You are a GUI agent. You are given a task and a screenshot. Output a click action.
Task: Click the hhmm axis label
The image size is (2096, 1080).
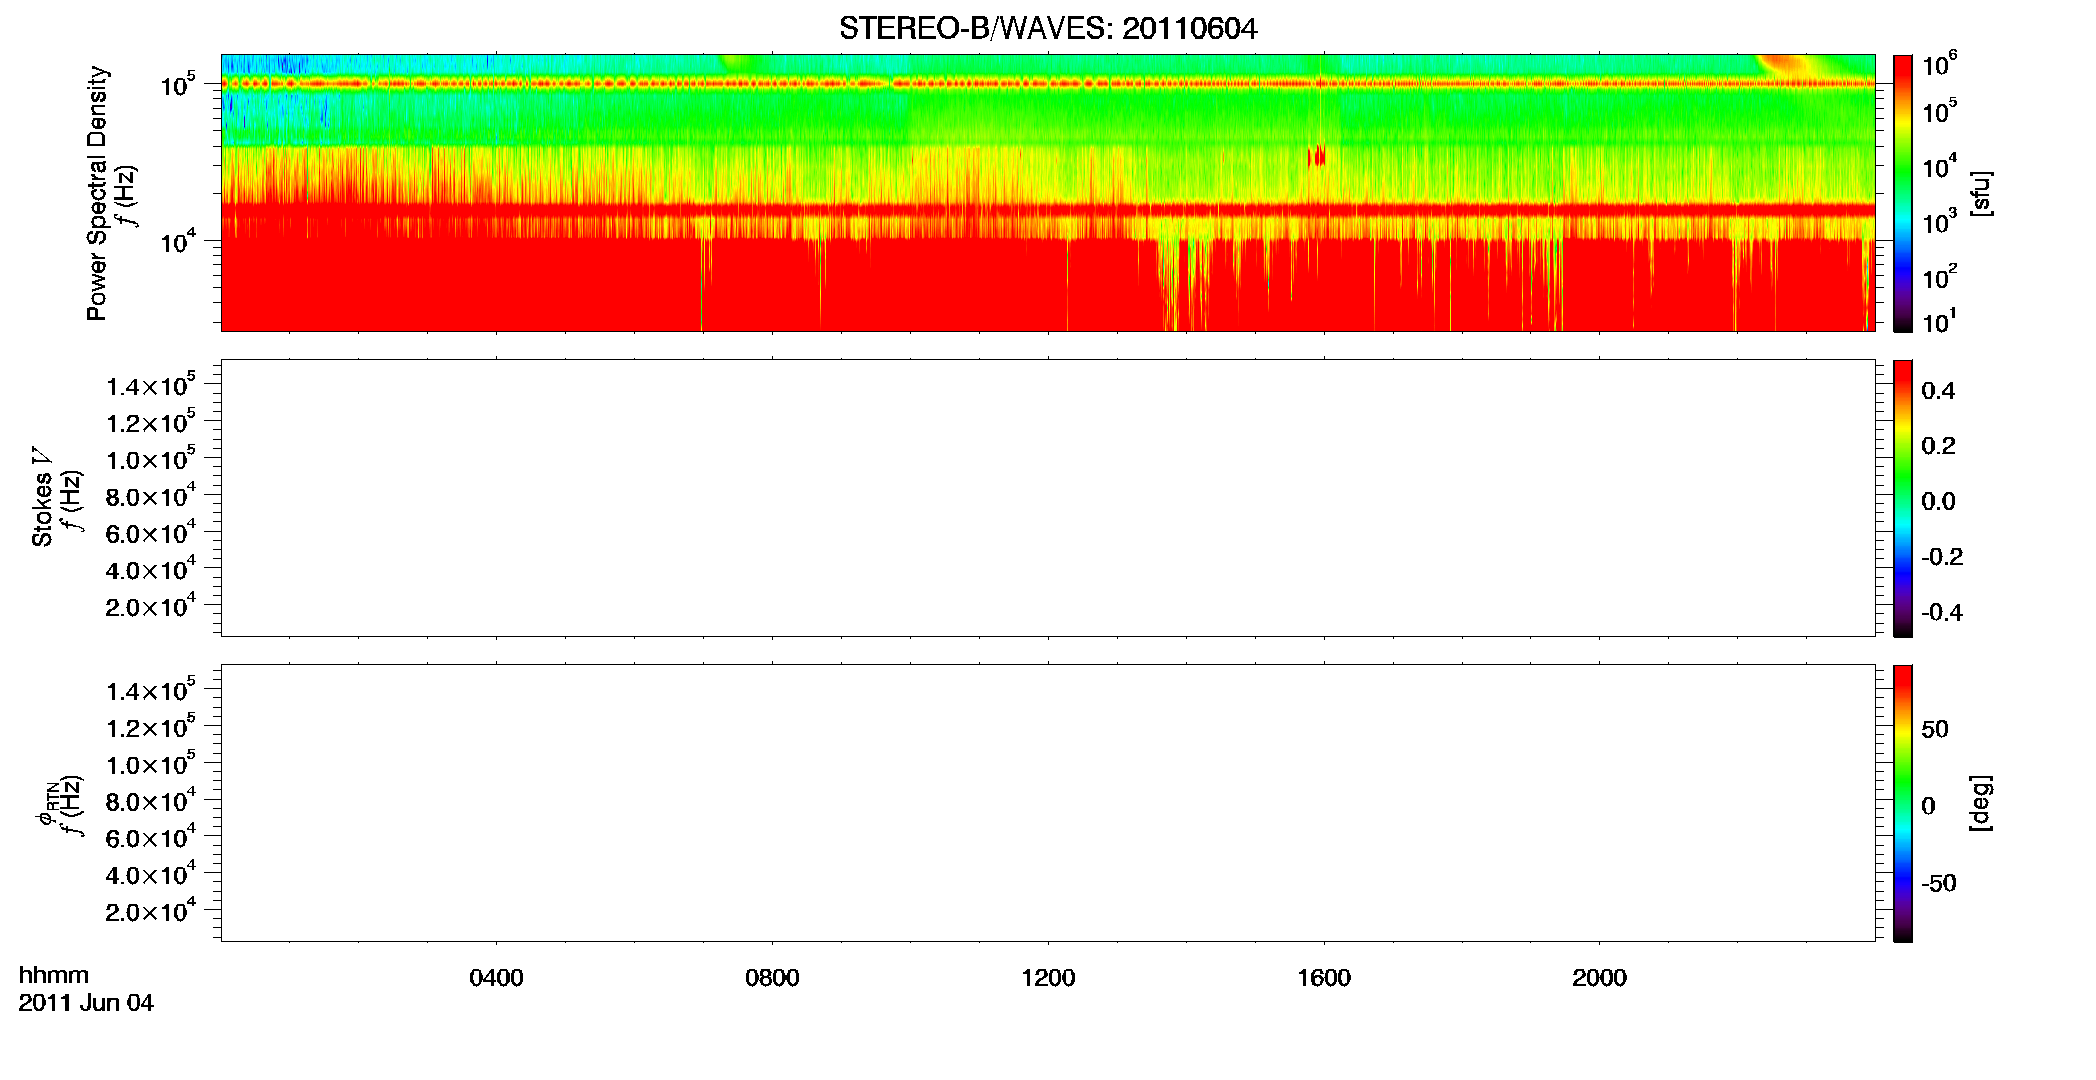click(x=54, y=976)
